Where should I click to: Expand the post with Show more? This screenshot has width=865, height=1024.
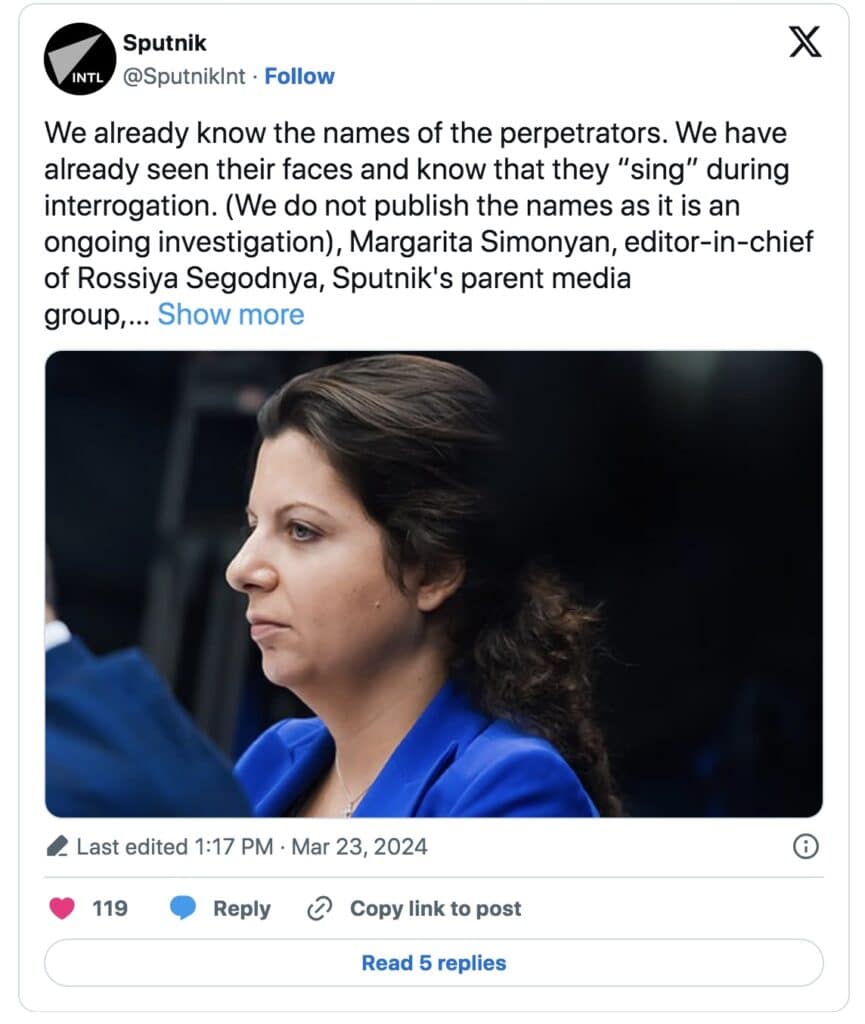coord(230,314)
